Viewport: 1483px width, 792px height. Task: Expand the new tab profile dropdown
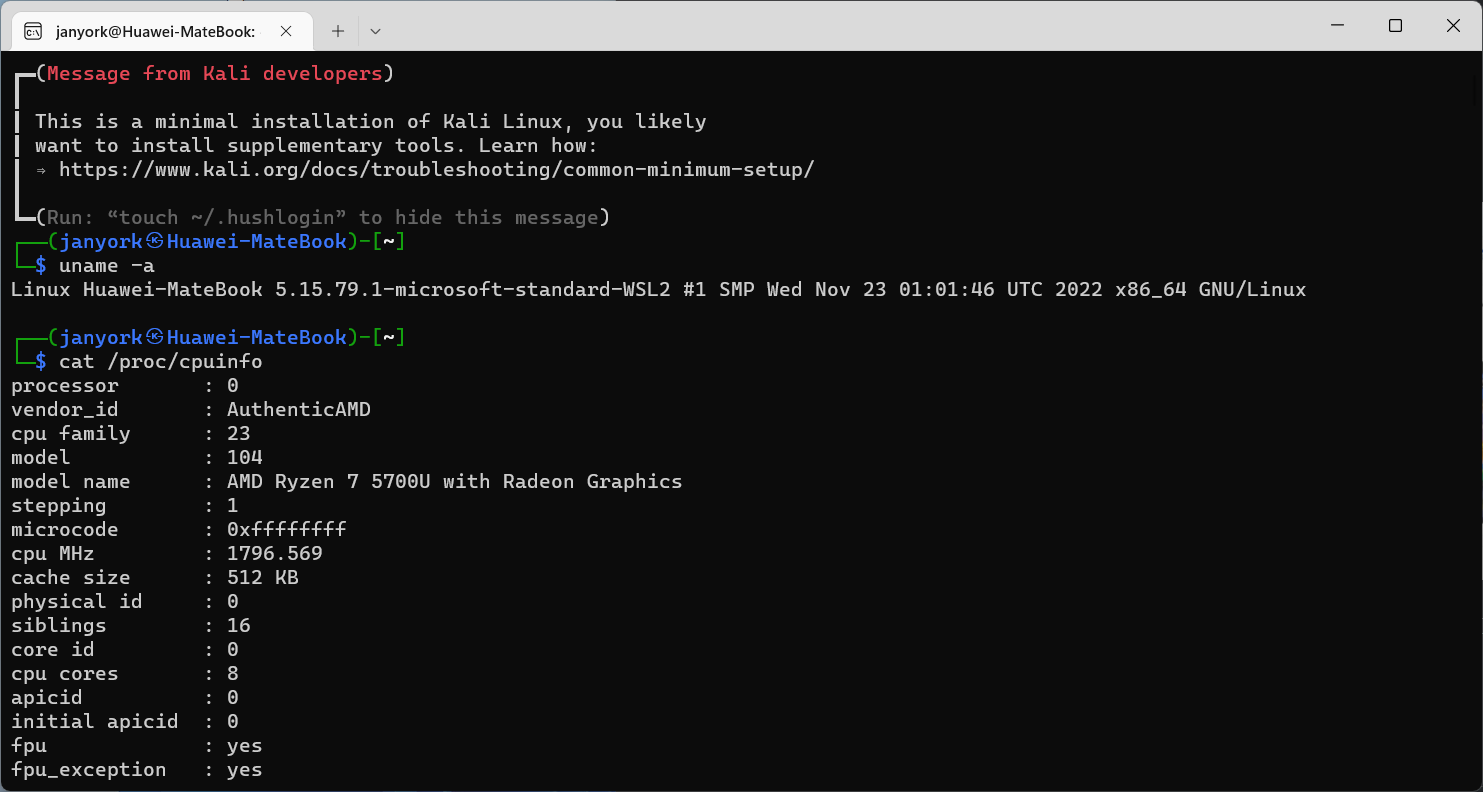coord(375,31)
